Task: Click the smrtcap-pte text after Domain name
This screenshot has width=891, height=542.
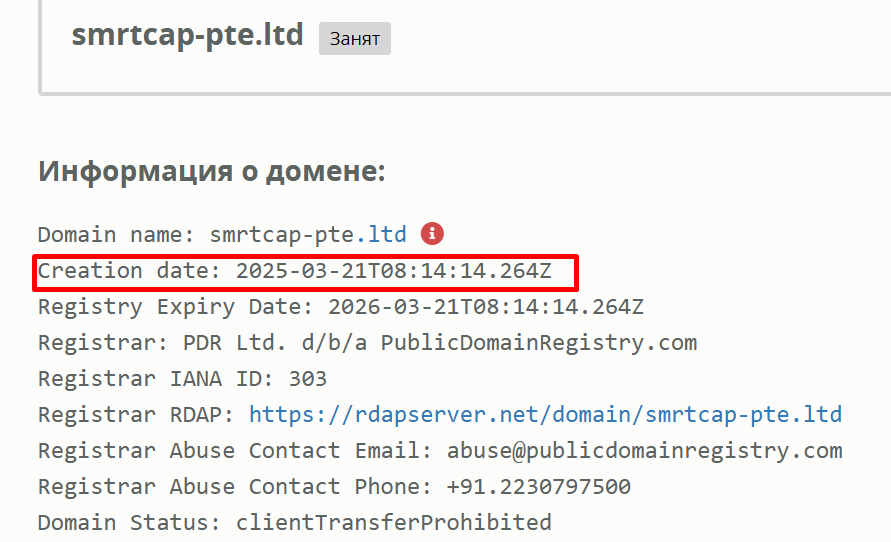Action: (282, 235)
